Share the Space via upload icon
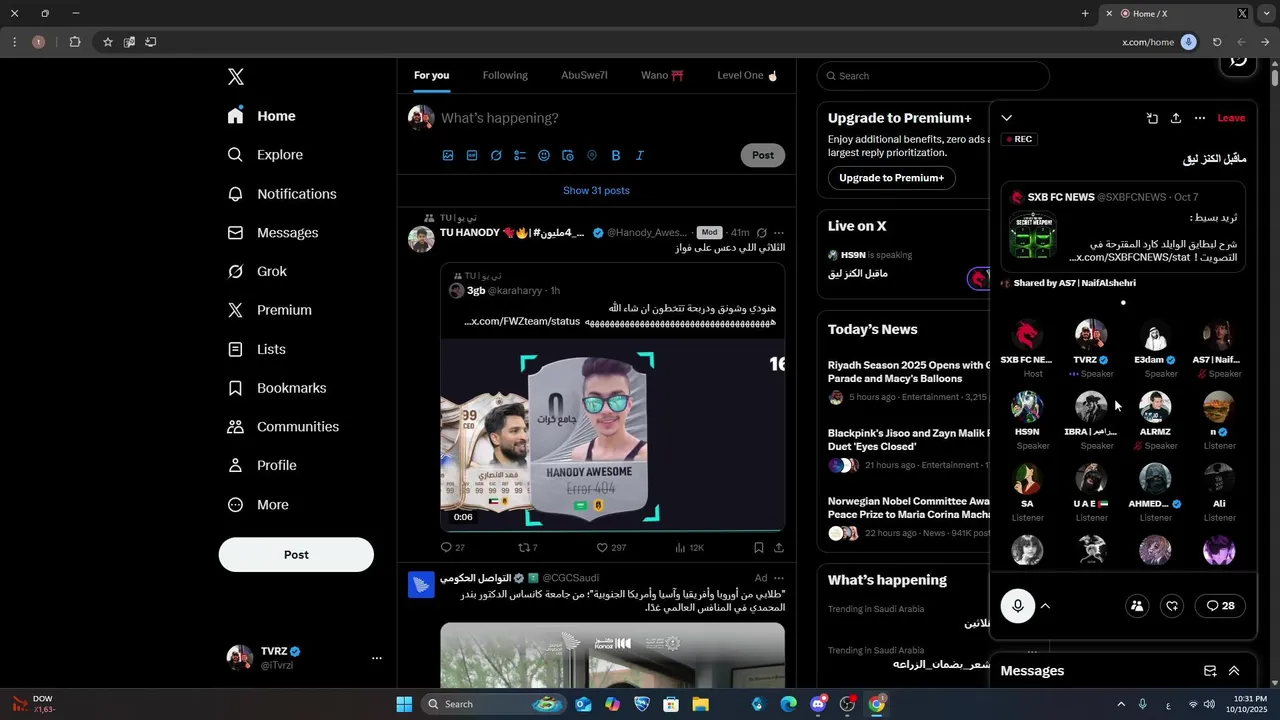 [1176, 118]
